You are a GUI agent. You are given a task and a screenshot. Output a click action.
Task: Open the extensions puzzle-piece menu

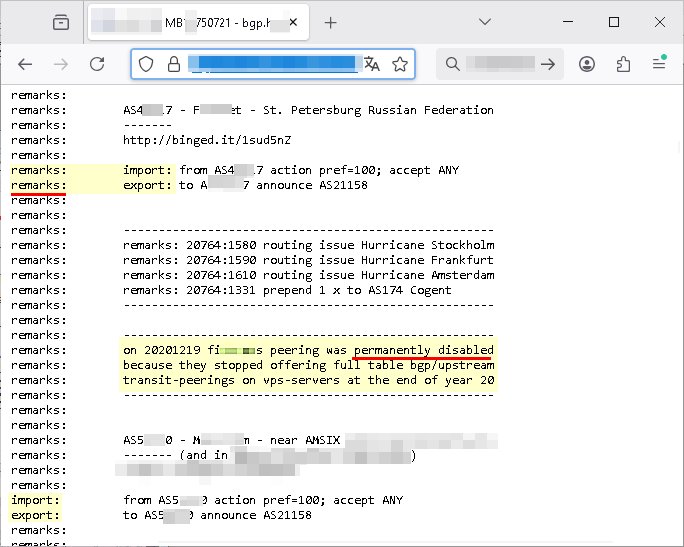tap(624, 64)
